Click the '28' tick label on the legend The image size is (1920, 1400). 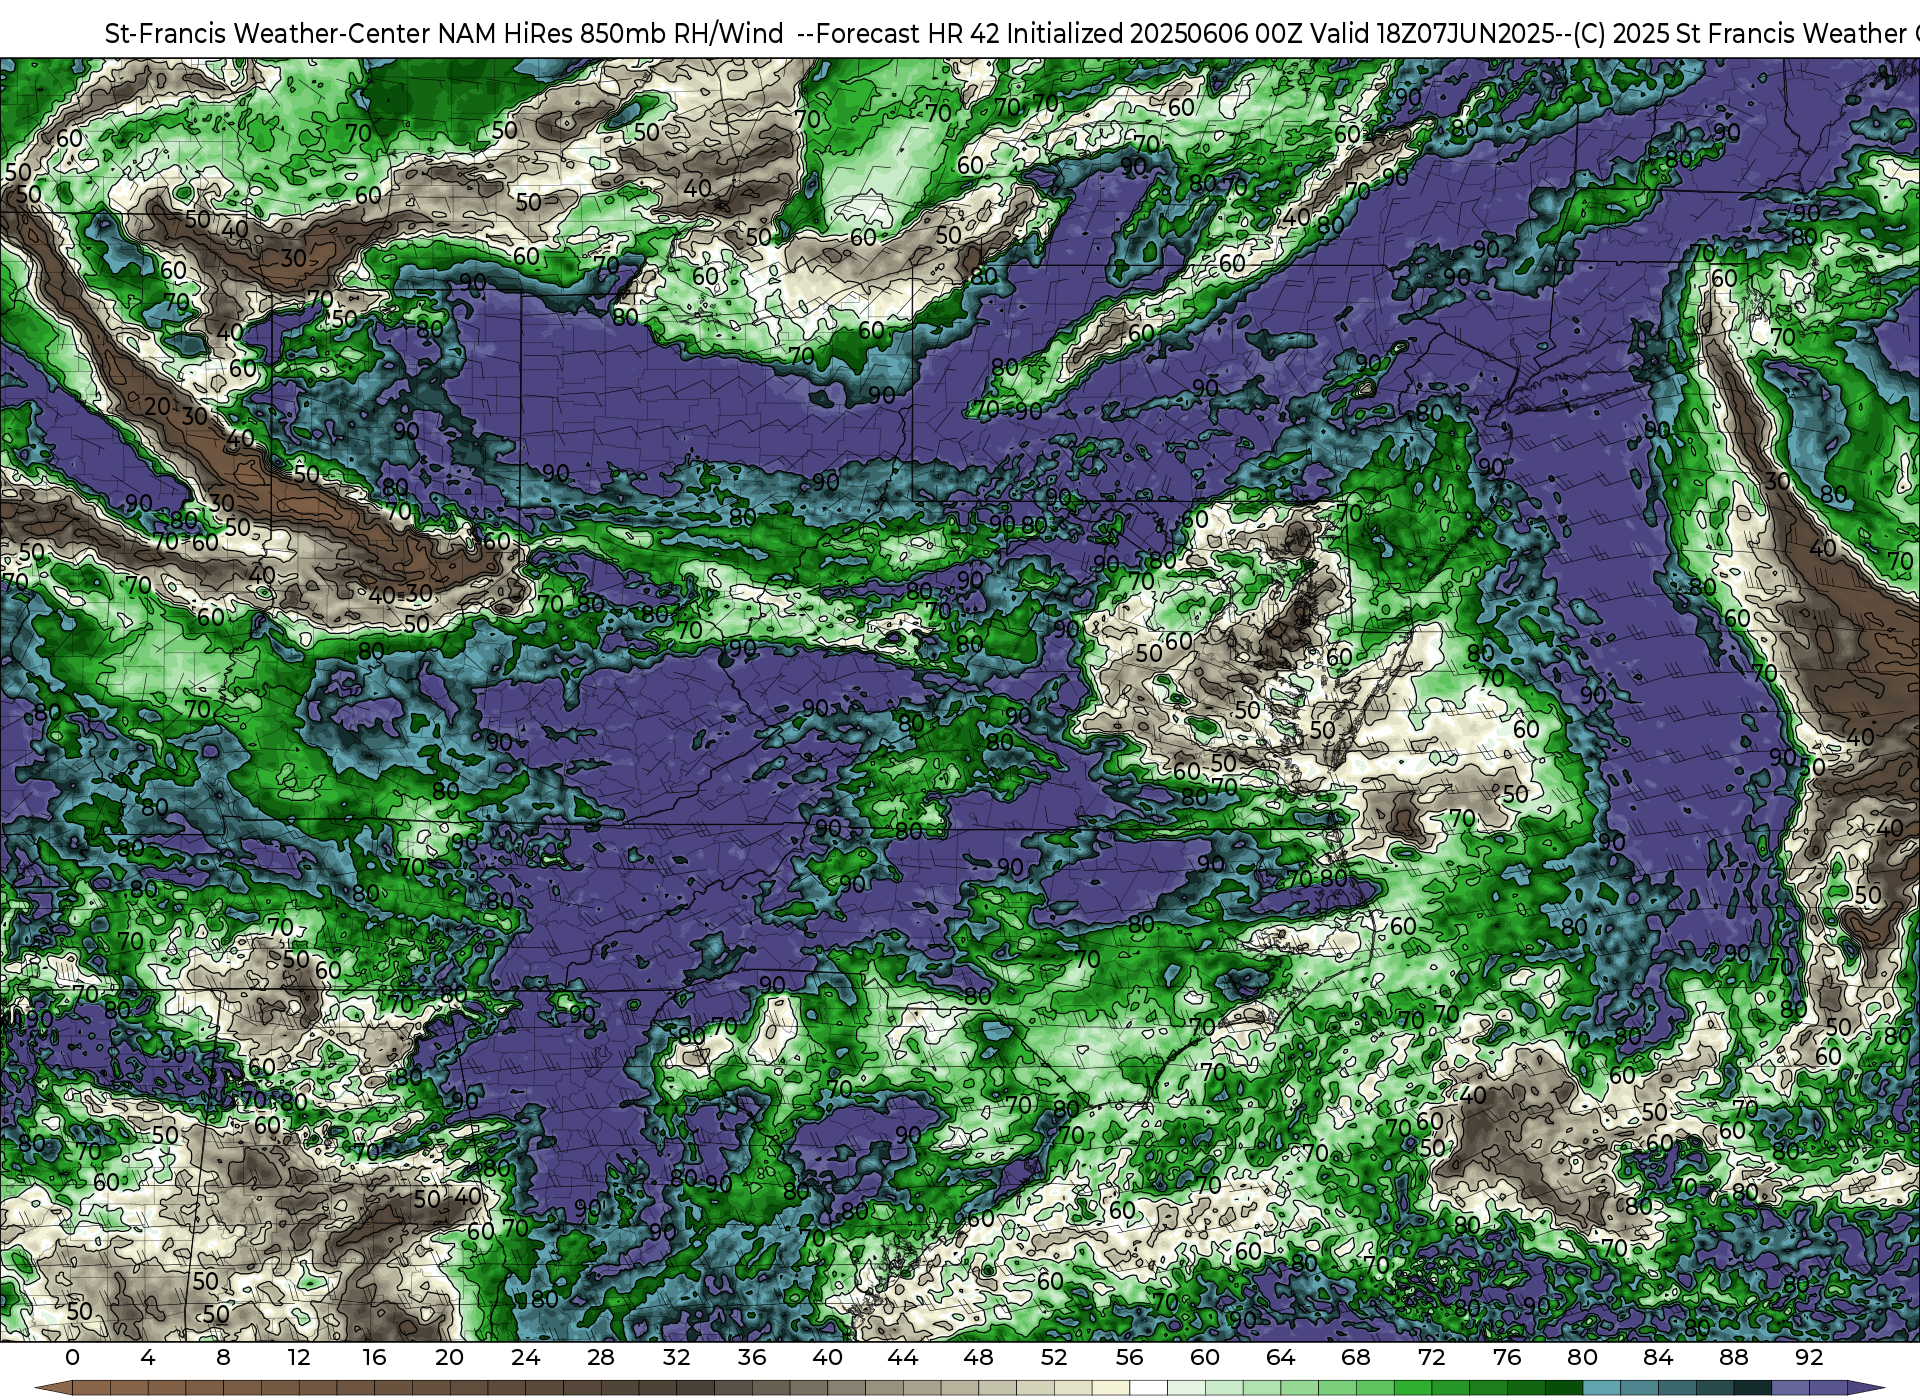pyautogui.click(x=601, y=1357)
